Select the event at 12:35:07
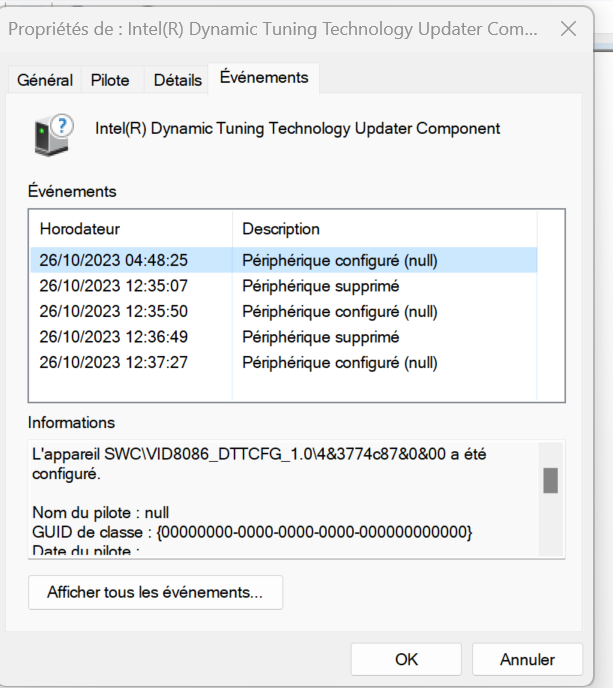The width and height of the screenshot is (613, 688). [114, 286]
